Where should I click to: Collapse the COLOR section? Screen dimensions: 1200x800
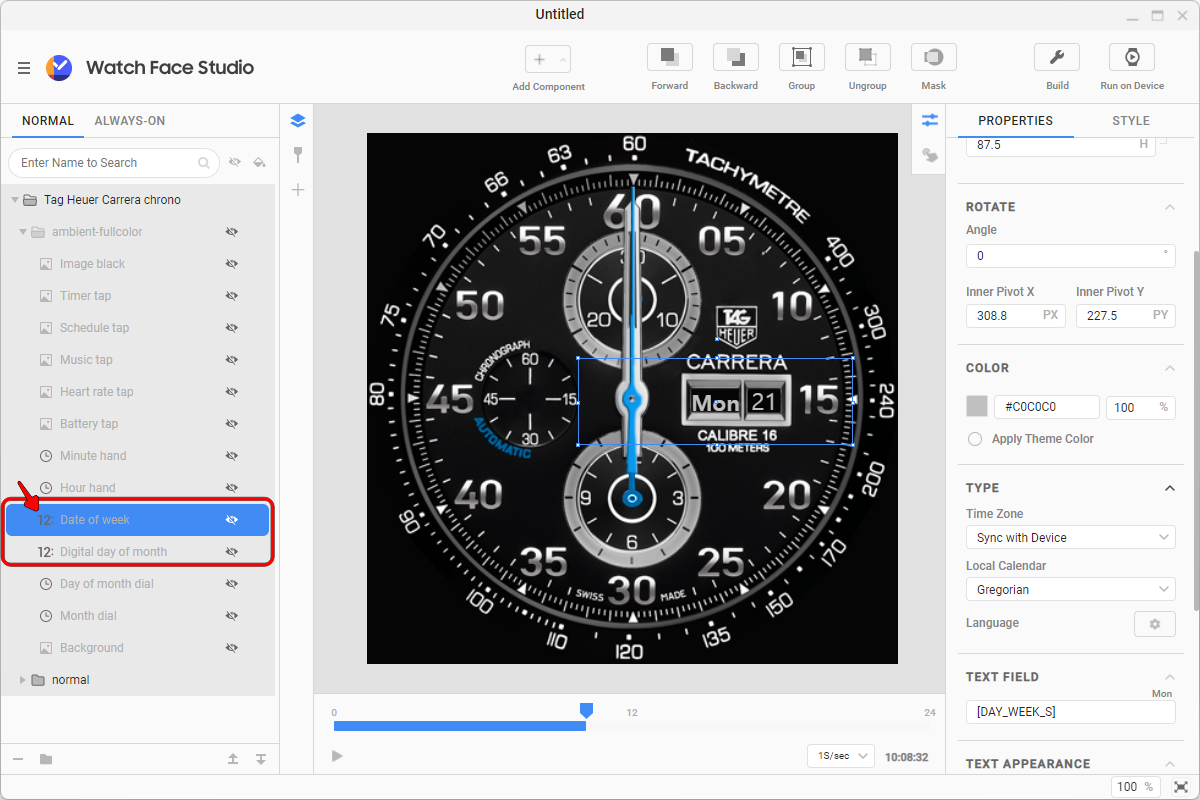[1169, 368]
